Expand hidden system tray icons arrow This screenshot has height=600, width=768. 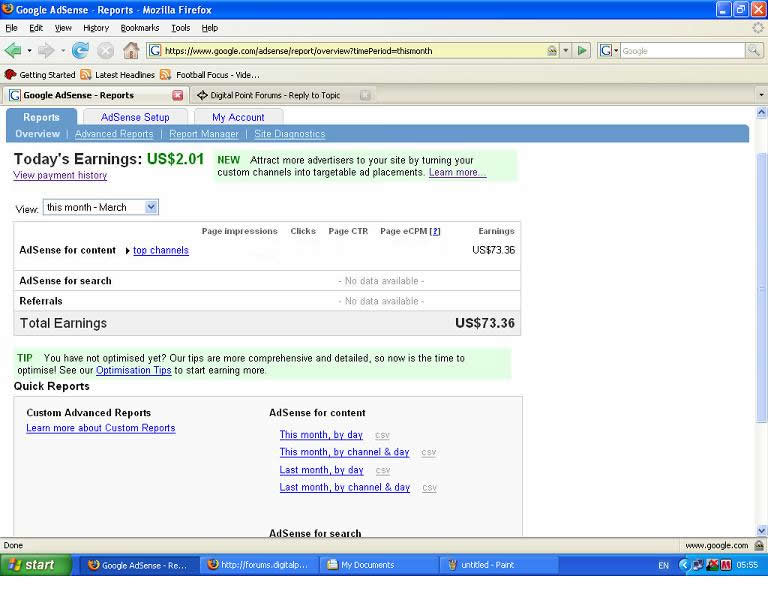684,565
